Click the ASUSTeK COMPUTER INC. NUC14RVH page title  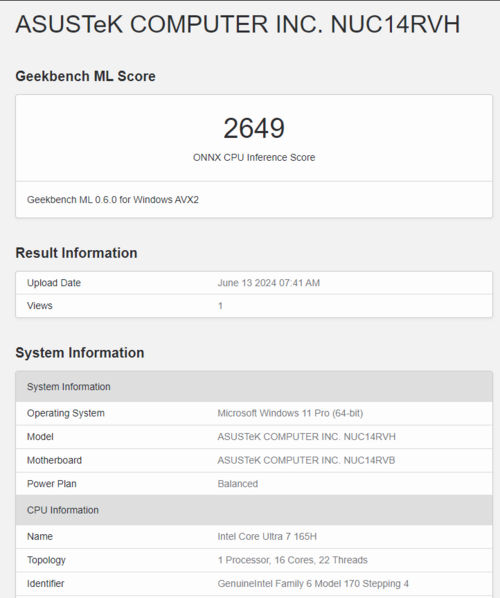(238, 25)
